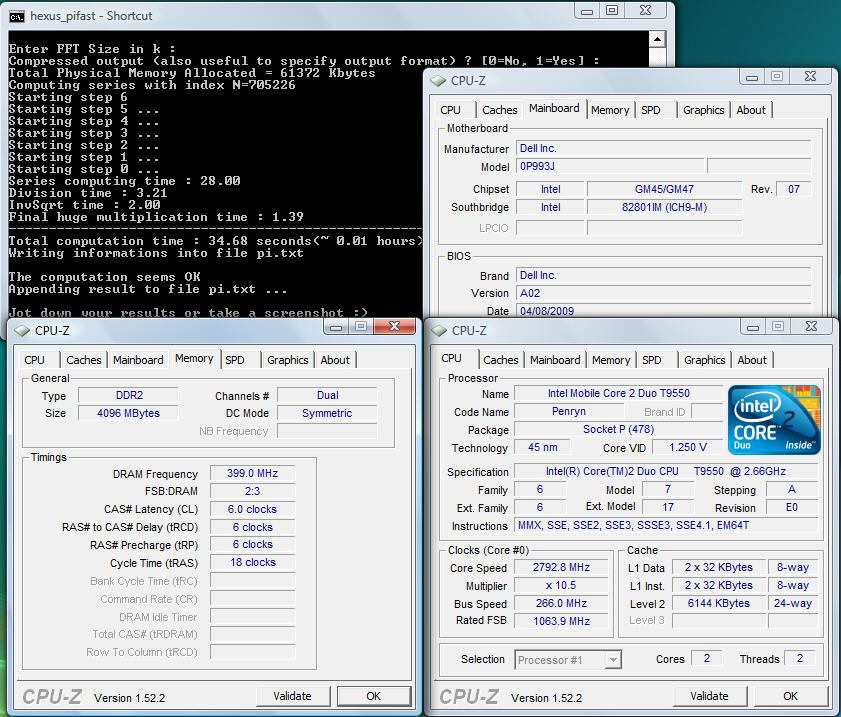Click the southbridge value 82801IM (ICH9-M)
The width and height of the screenshot is (841, 717).
[x=664, y=207]
